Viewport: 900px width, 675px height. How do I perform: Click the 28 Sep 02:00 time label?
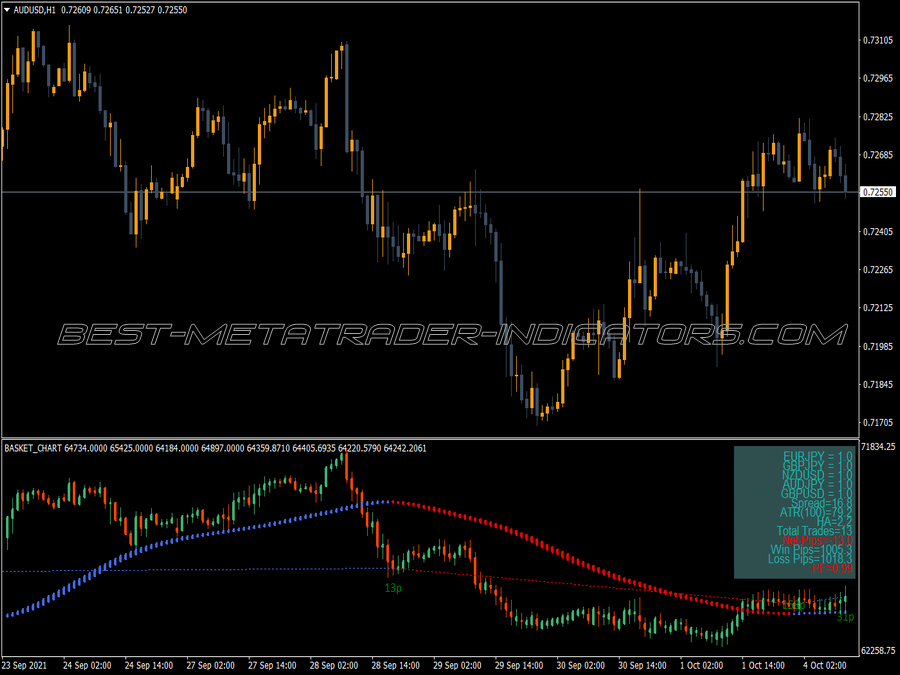coord(333,666)
